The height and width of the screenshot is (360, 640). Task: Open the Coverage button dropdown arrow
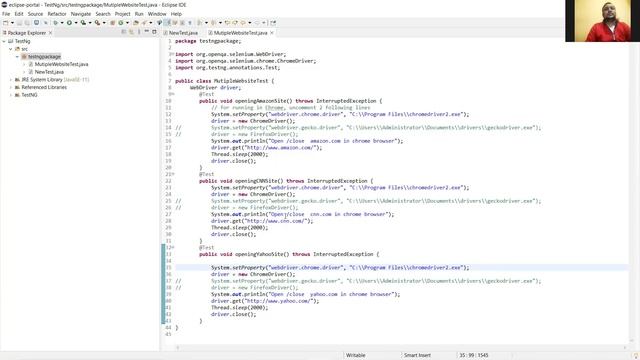tap(90, 23)
